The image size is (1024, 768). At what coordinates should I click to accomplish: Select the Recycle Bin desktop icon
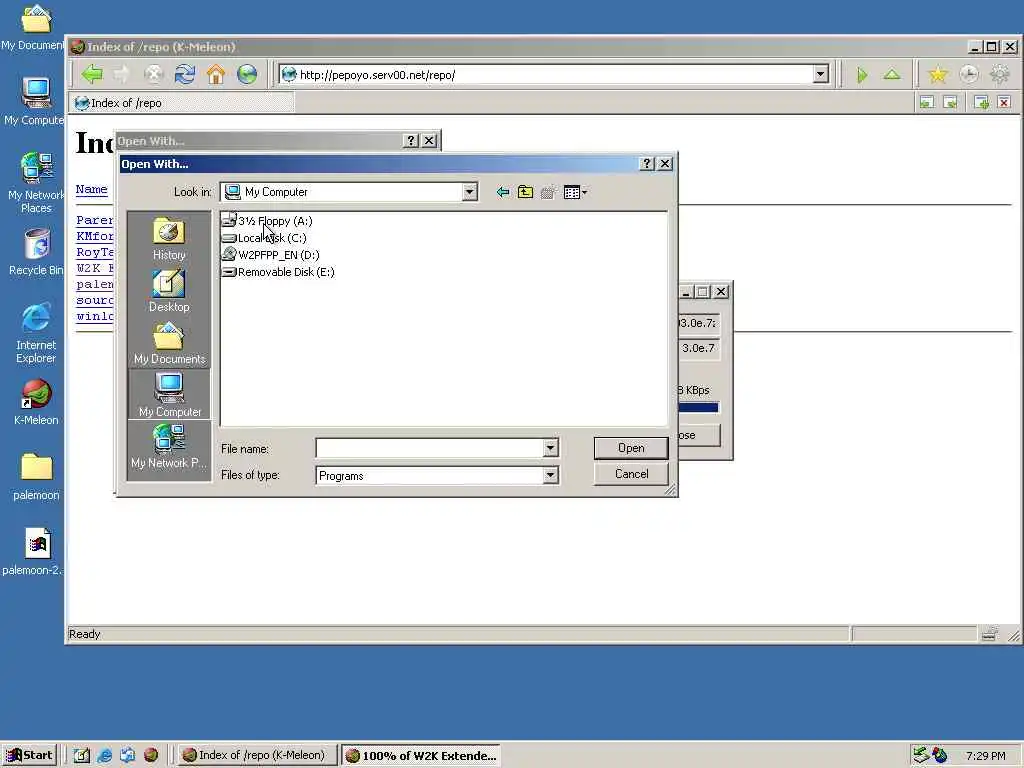click(36, 252)
